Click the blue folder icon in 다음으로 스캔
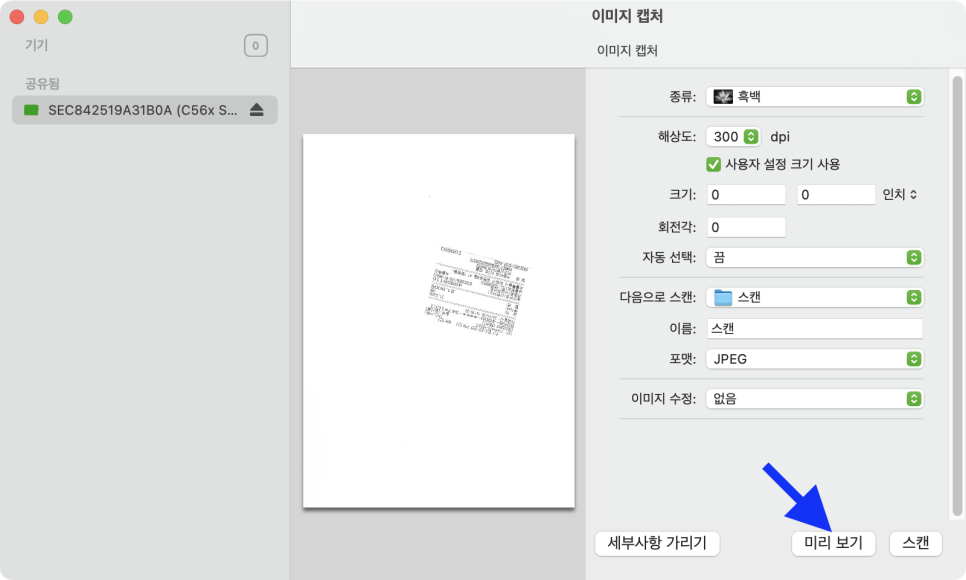This screenshot has width=966, height=580. 723,297
